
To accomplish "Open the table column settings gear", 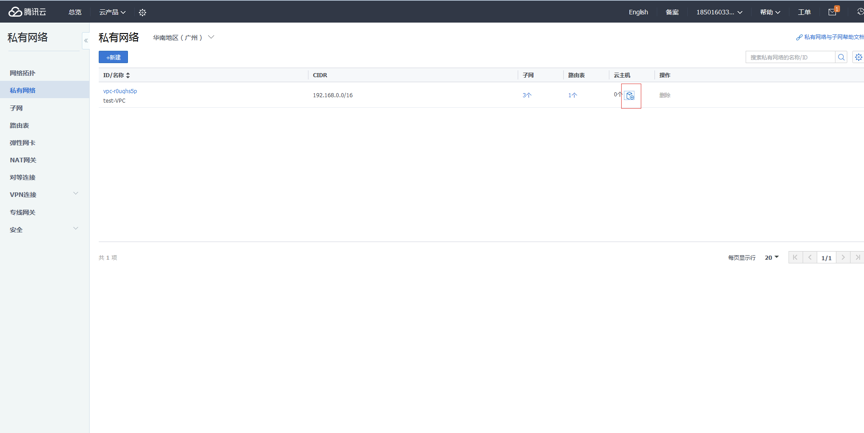I will [858, 57].
